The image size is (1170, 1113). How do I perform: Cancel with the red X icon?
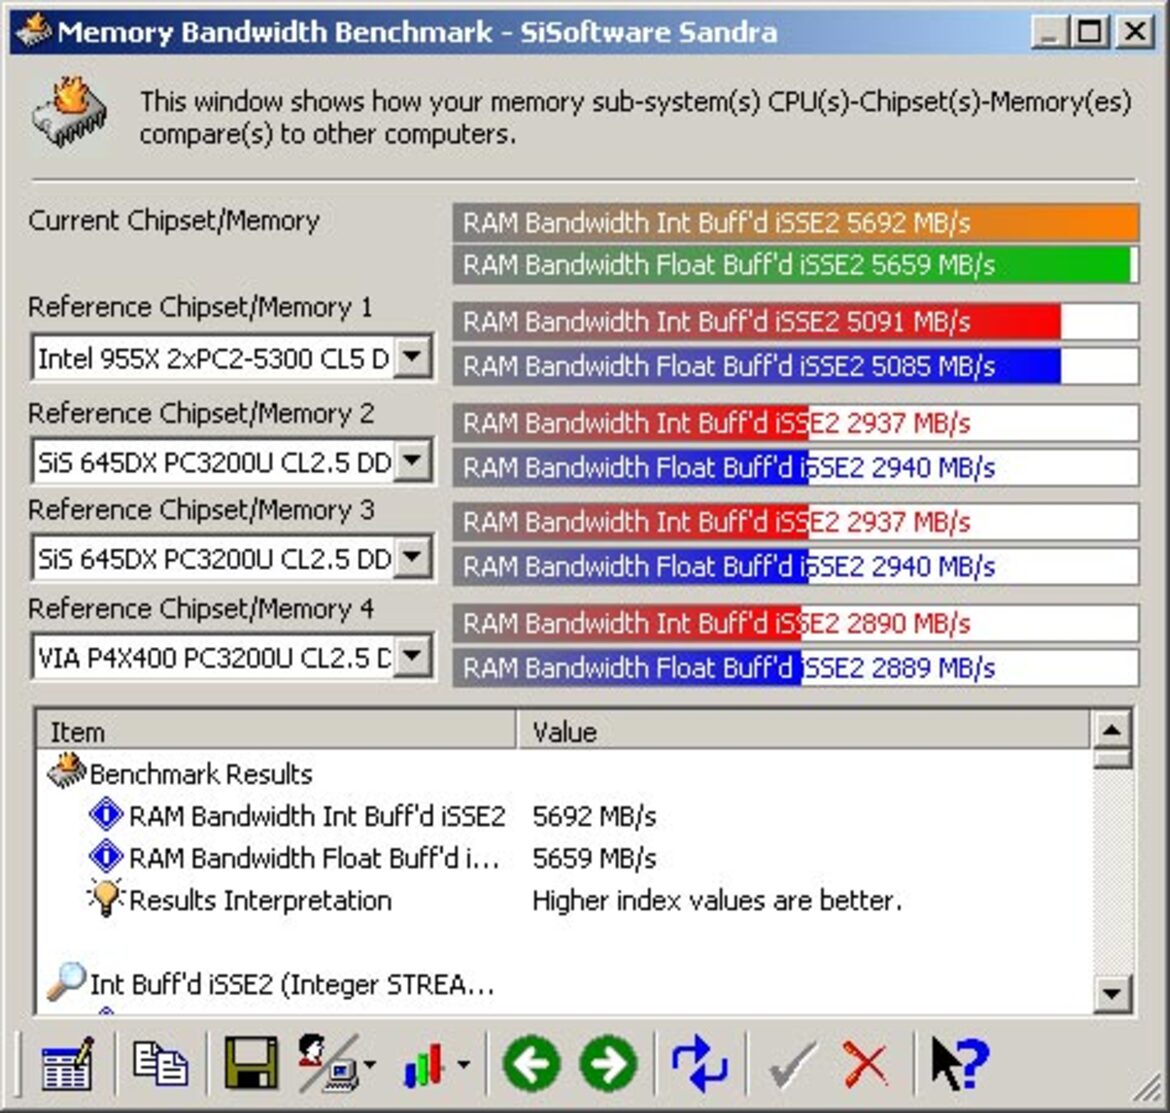pos(866,1064)
